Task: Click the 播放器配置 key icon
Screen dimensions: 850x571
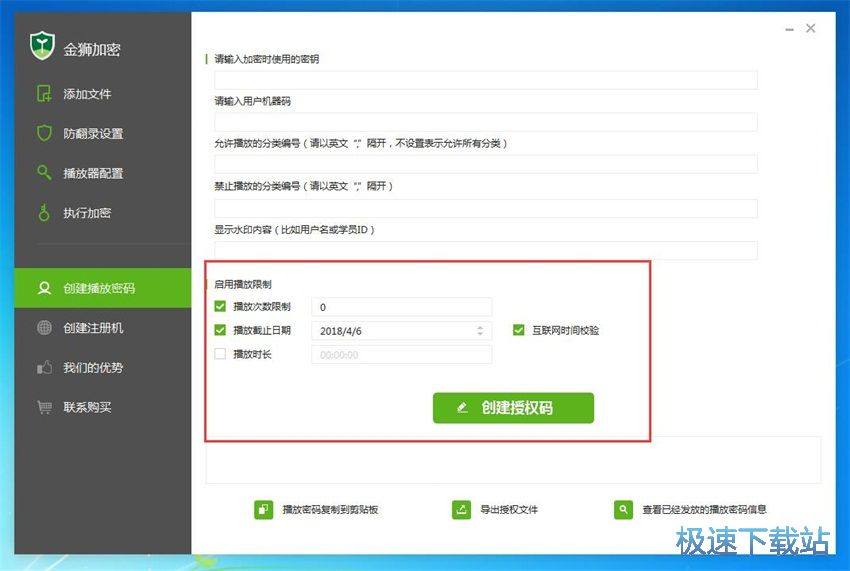Action: [x=44, y=172]
